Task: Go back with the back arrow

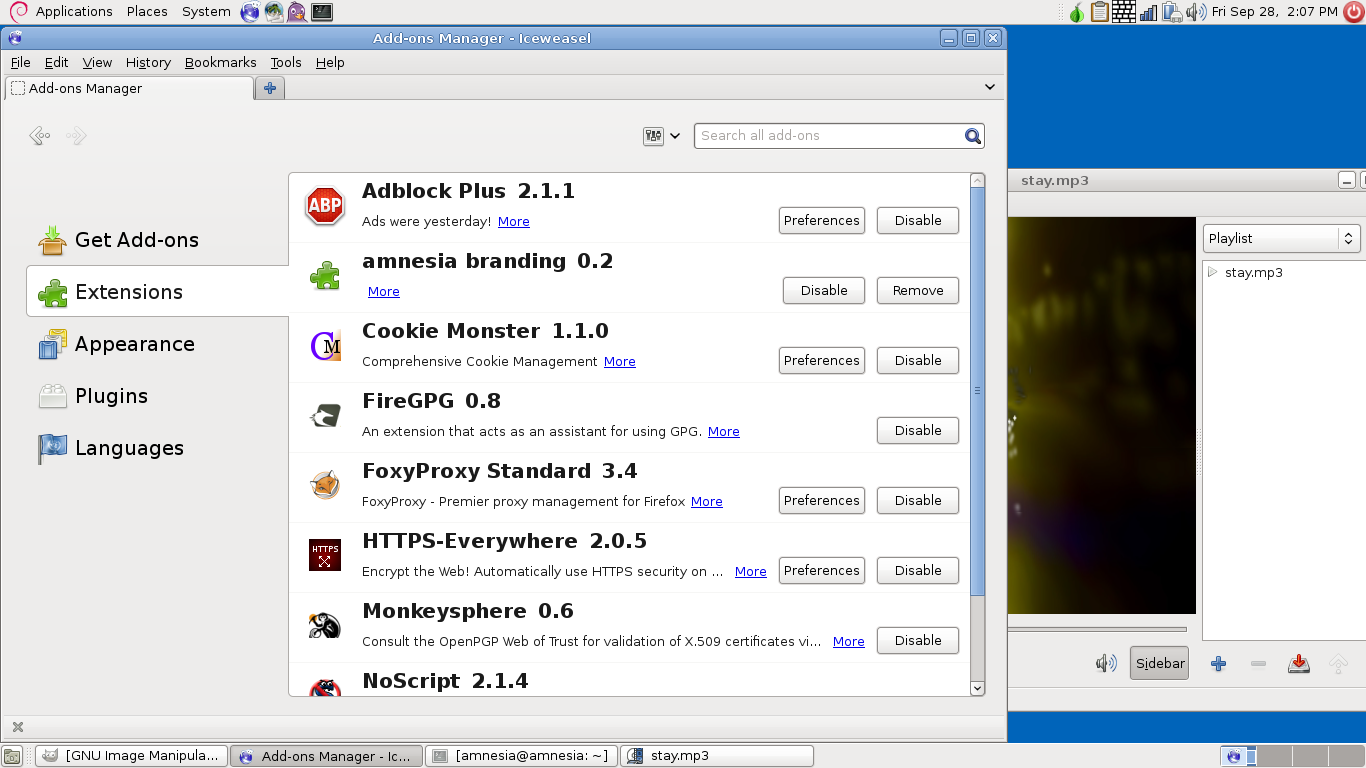Action: pos(40,135)
